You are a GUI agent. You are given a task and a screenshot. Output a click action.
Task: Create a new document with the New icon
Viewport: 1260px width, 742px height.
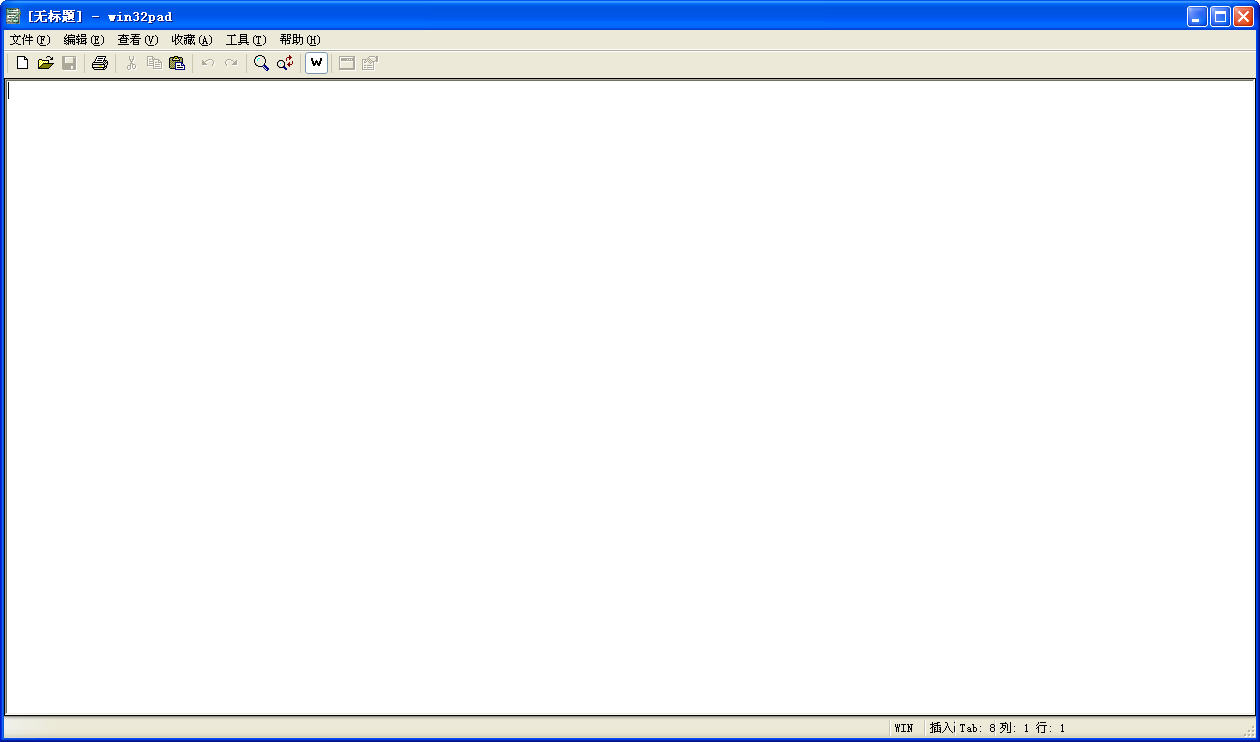22,63
